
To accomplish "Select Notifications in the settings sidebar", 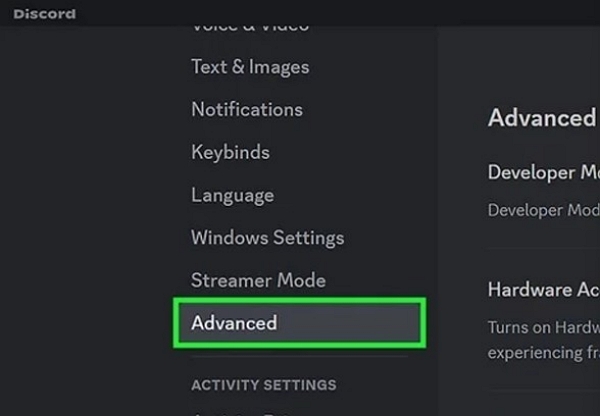I will click(x=246, y=109).
